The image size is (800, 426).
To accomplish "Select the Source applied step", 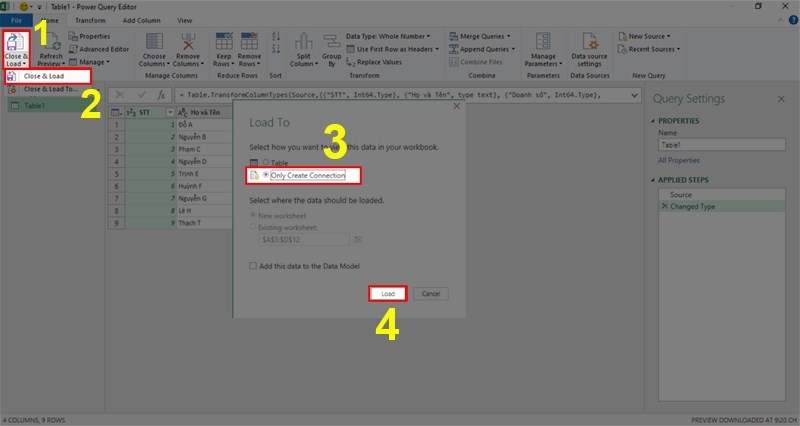I will [721, 194].
